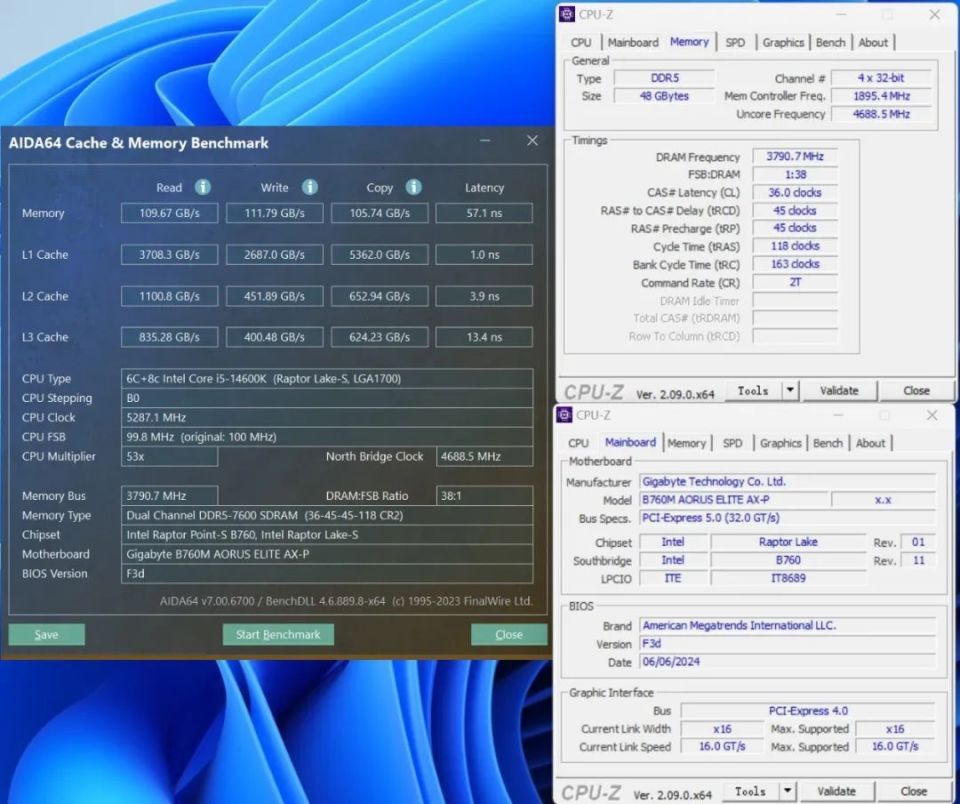The height and width of the screenshot is (804, 960).
Task: Click Memory Write value 111.79 GB/s
Action: point(274,213)
